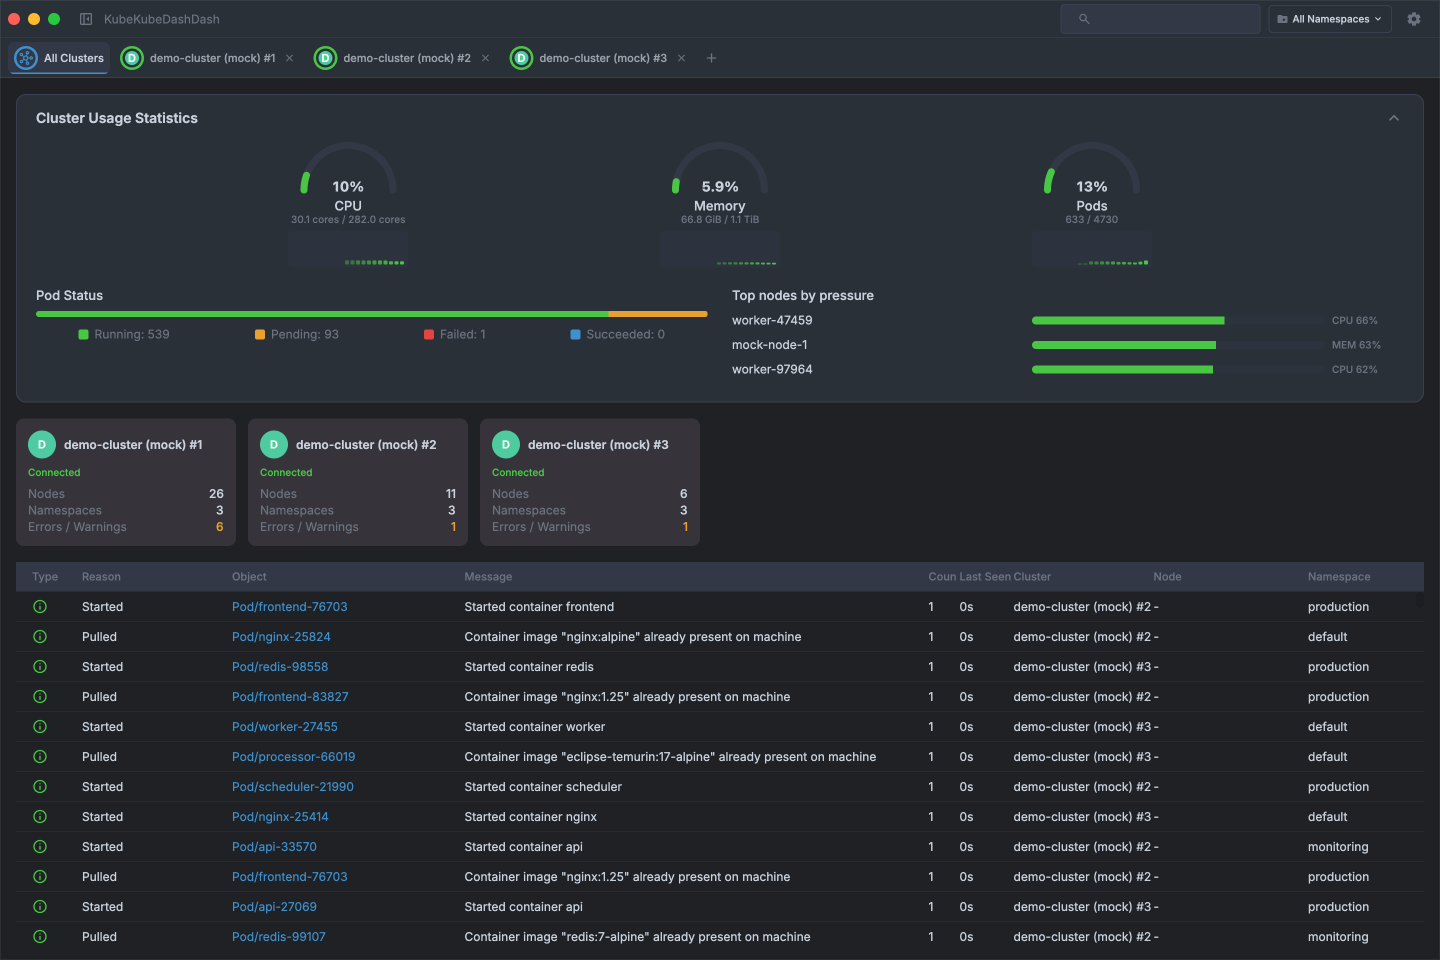Click Nodes count 11 on cluster #2 card
This screenshot has height=960, width=1440.
pos(451,494)
